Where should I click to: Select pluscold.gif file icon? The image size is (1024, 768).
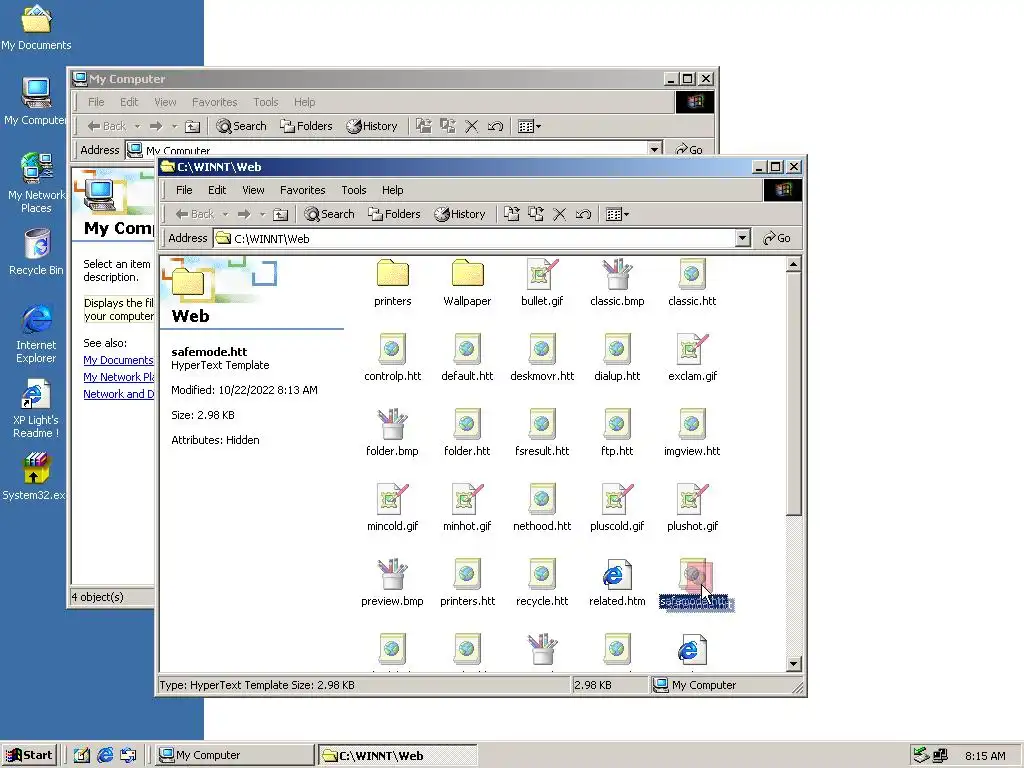[x=617, y=498]
